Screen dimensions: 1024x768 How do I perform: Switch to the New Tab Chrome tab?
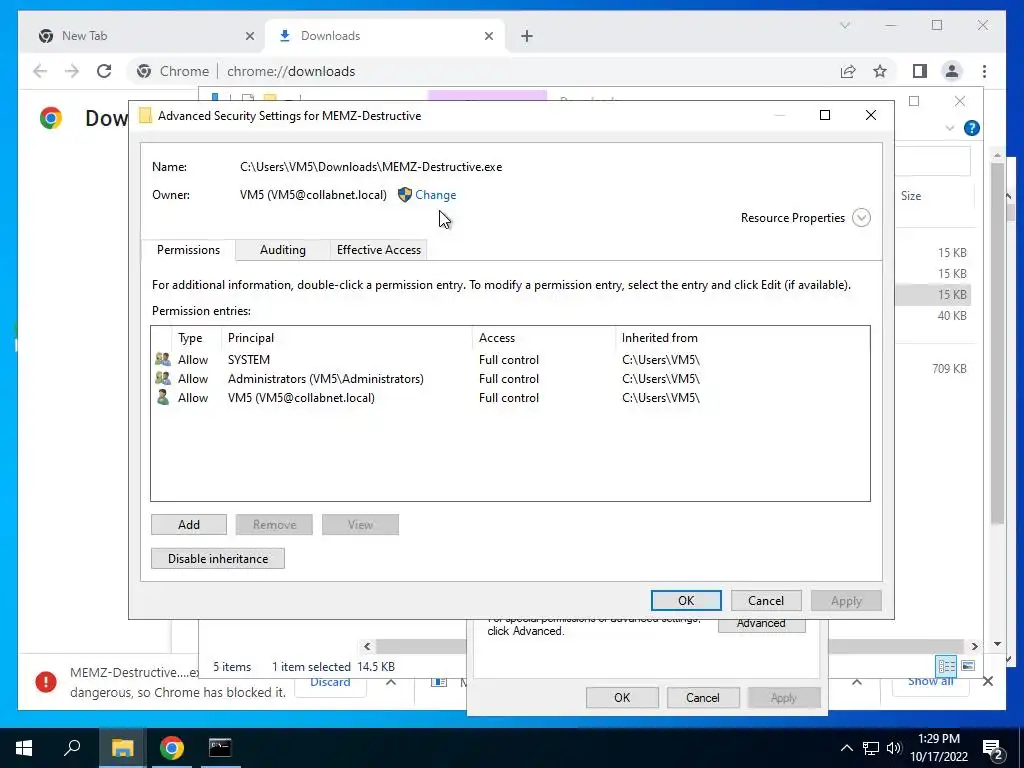[142, 36]
